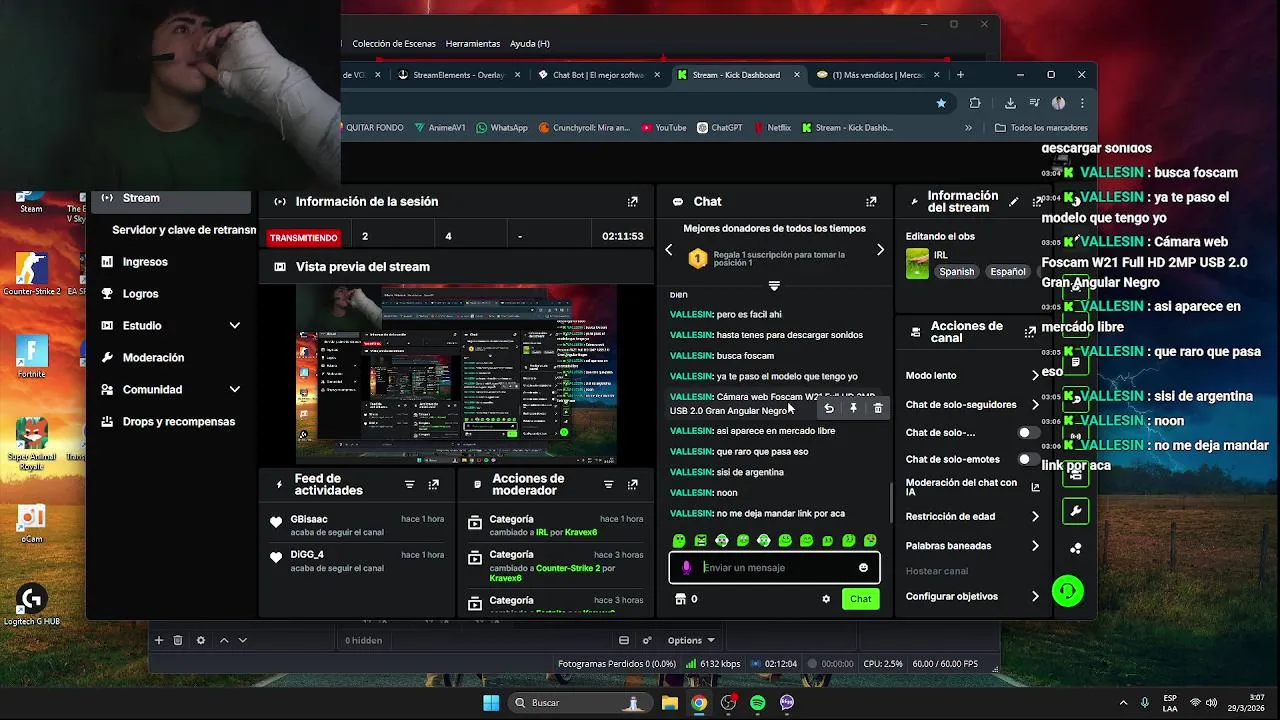
Task: Move OBS scene up with arrow
Action: 224,640
